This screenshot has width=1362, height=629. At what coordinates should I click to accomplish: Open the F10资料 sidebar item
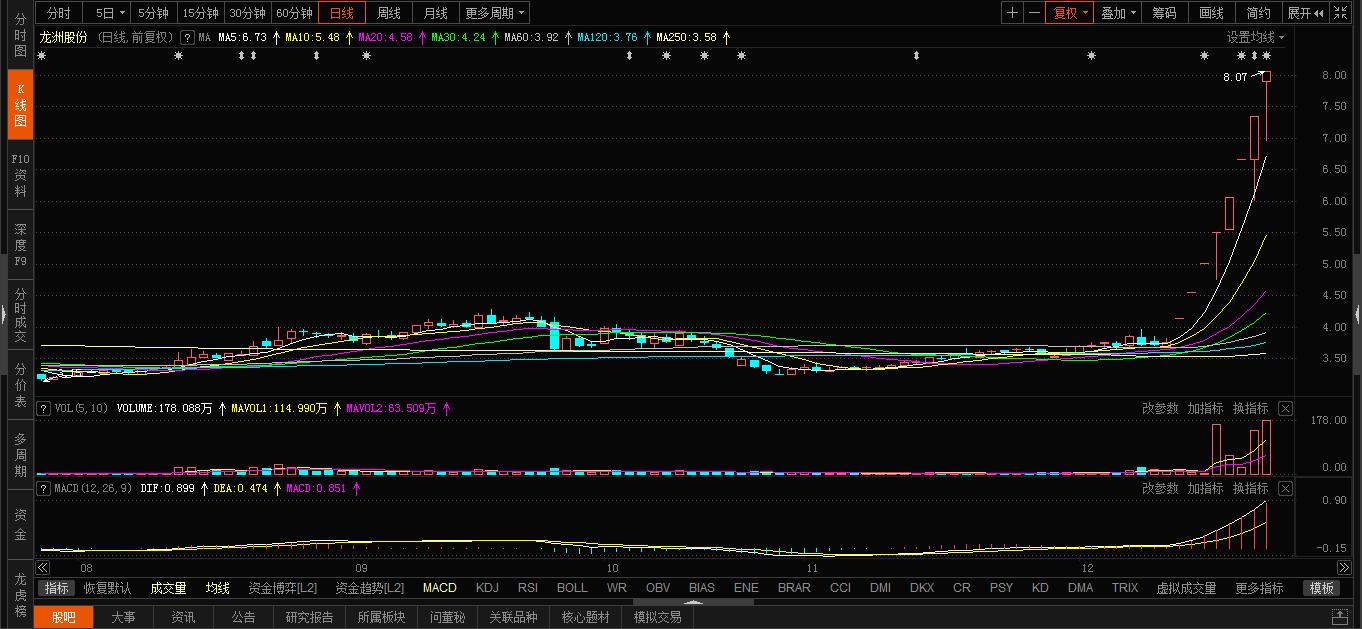(20, 175)
